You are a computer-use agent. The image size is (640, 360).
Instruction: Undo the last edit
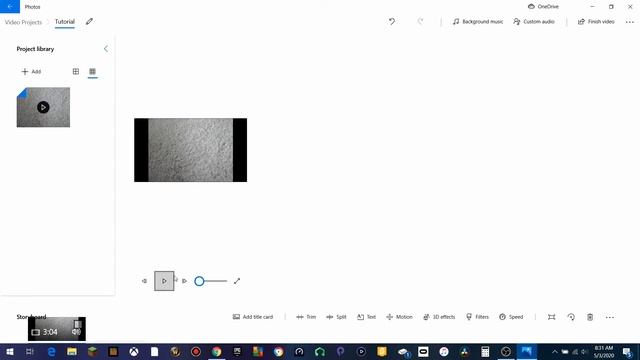click(392, 22)
